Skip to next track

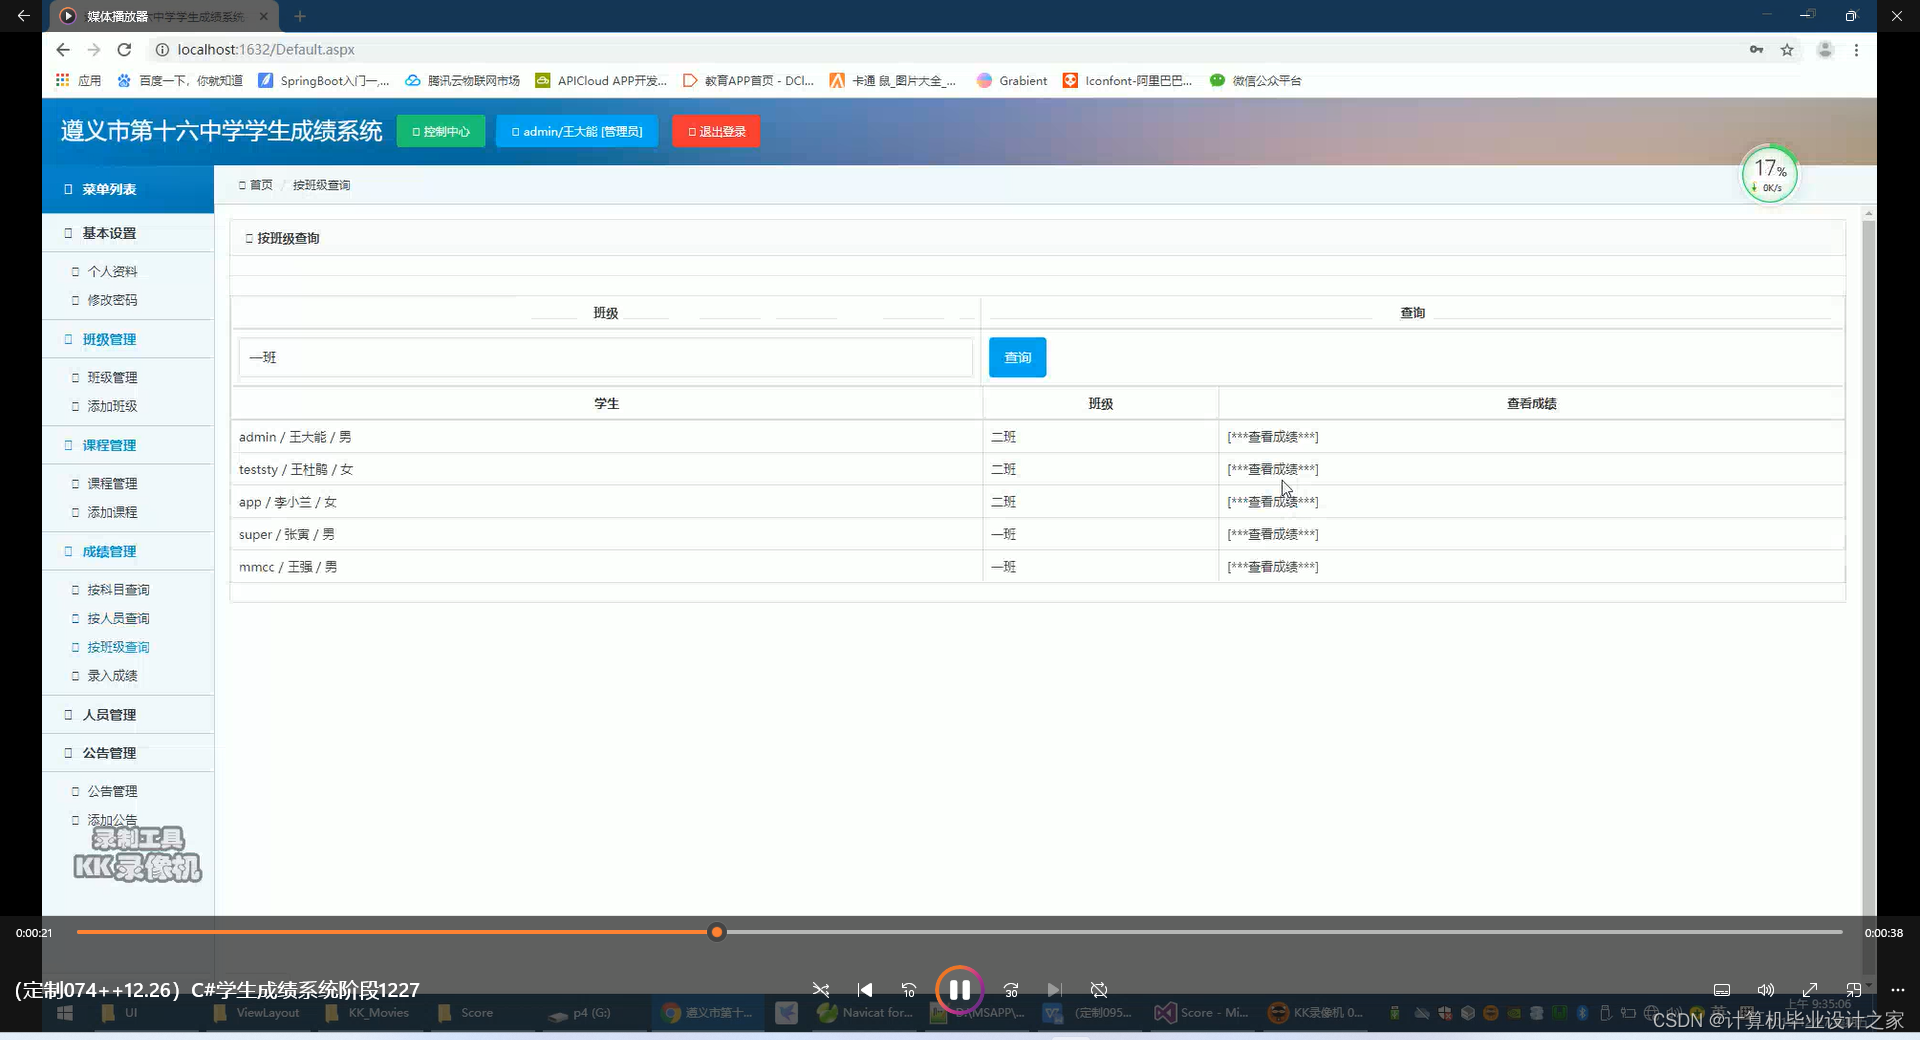point(1055,990)
